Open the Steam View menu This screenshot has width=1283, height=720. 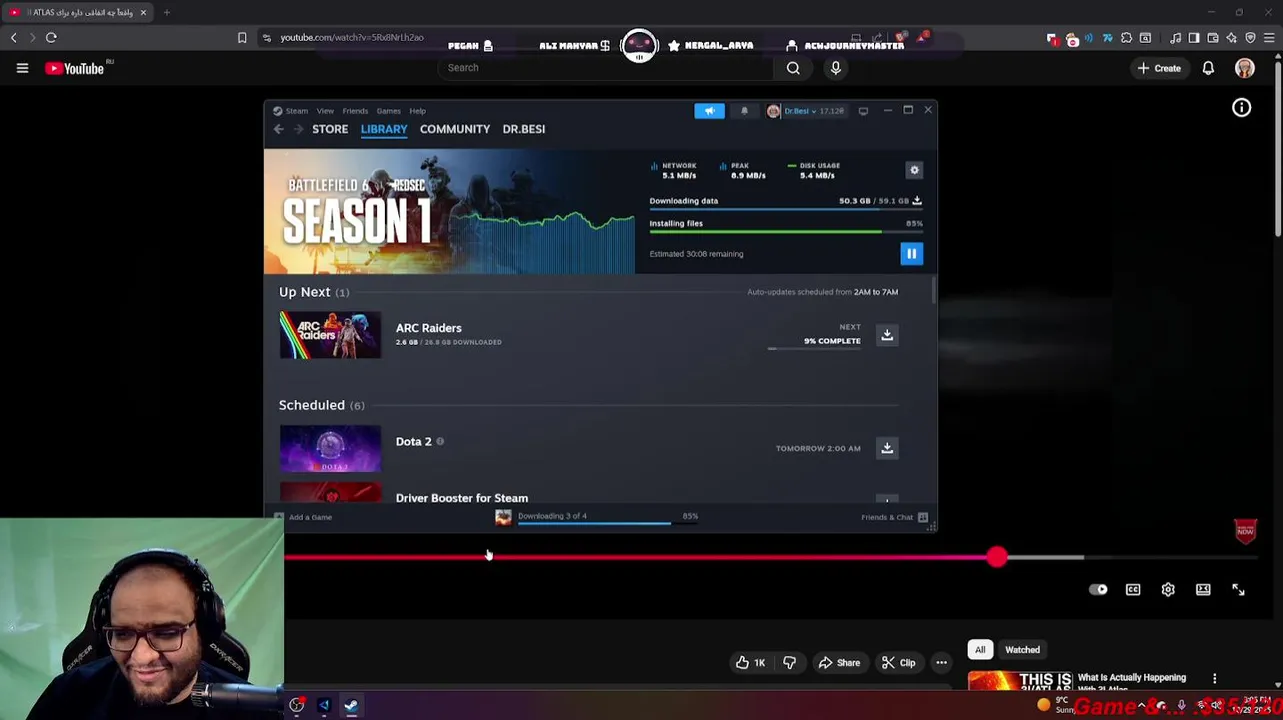click(325, 111)
